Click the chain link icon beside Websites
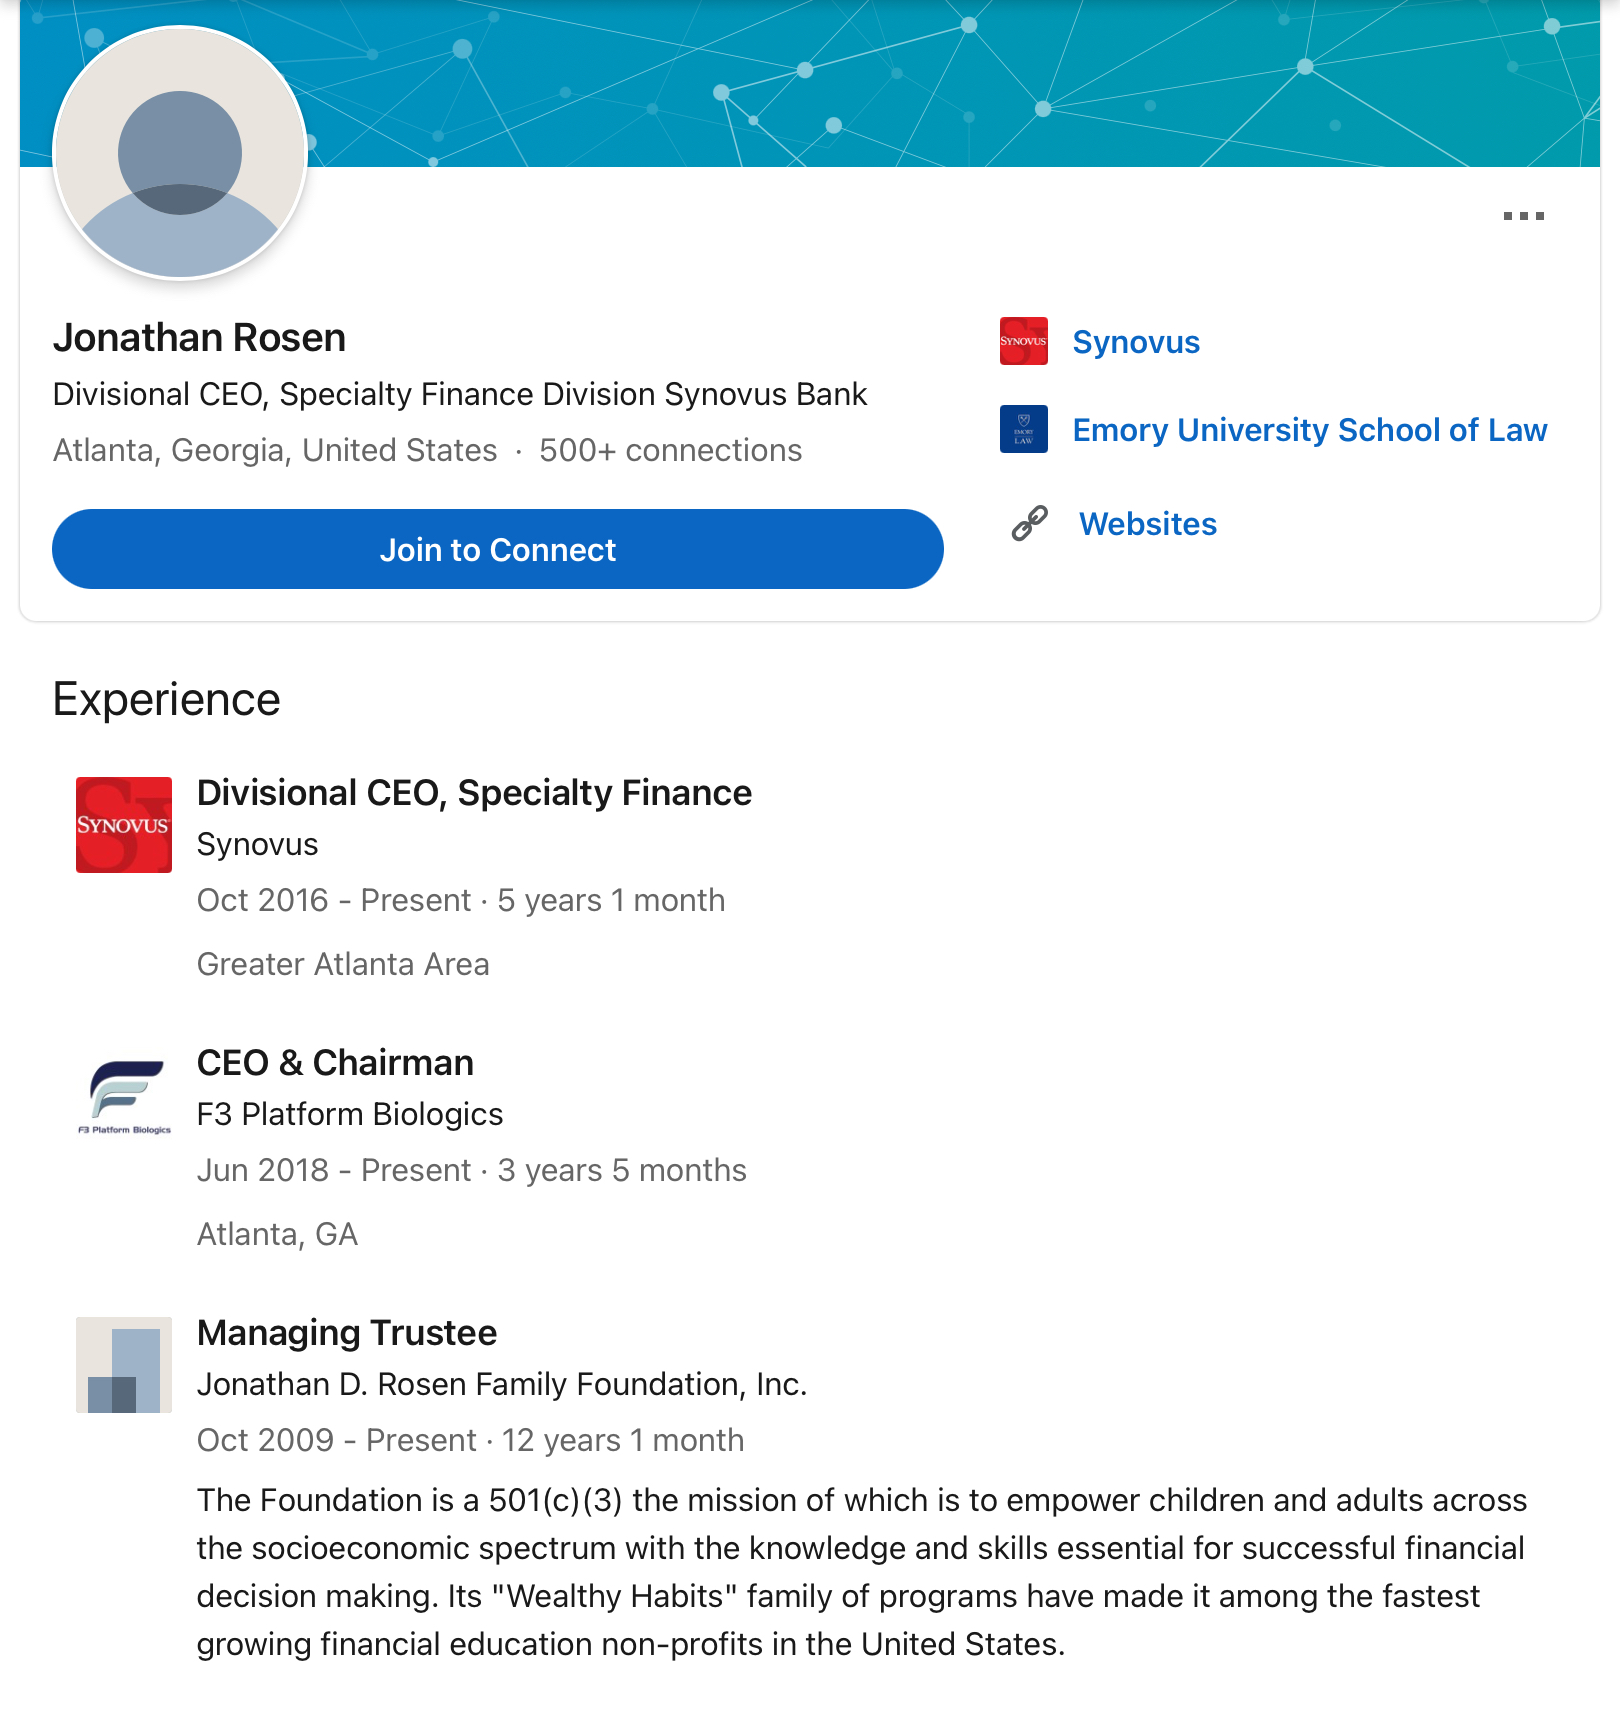 pyautogui.click(x=1029, y=523)
